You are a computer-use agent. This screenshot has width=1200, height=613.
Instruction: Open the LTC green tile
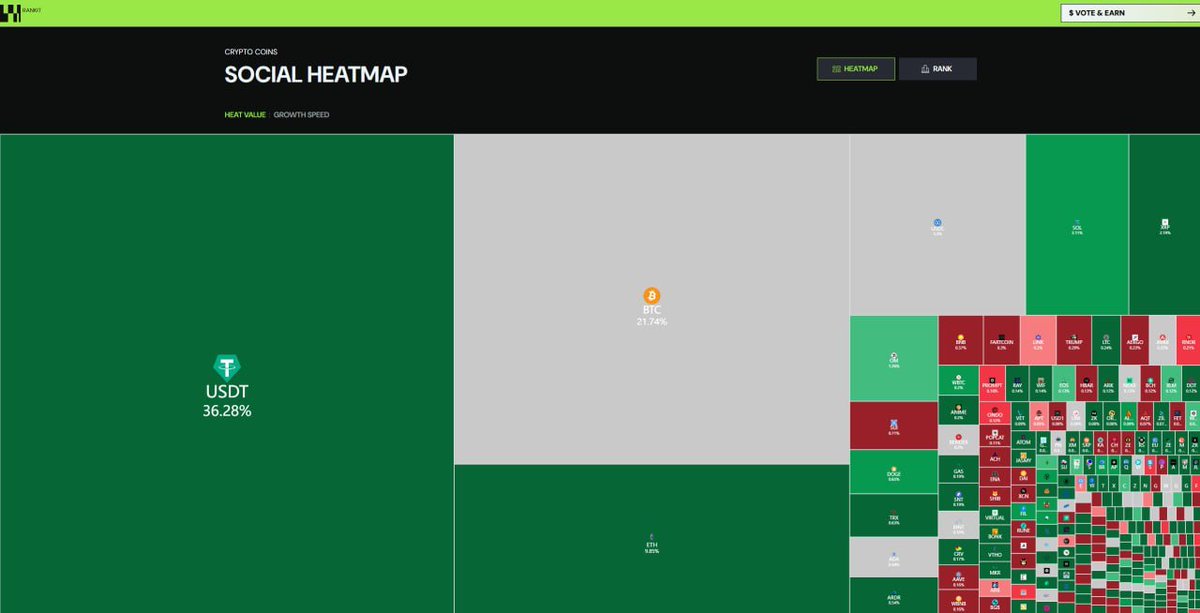(1106, 340)
